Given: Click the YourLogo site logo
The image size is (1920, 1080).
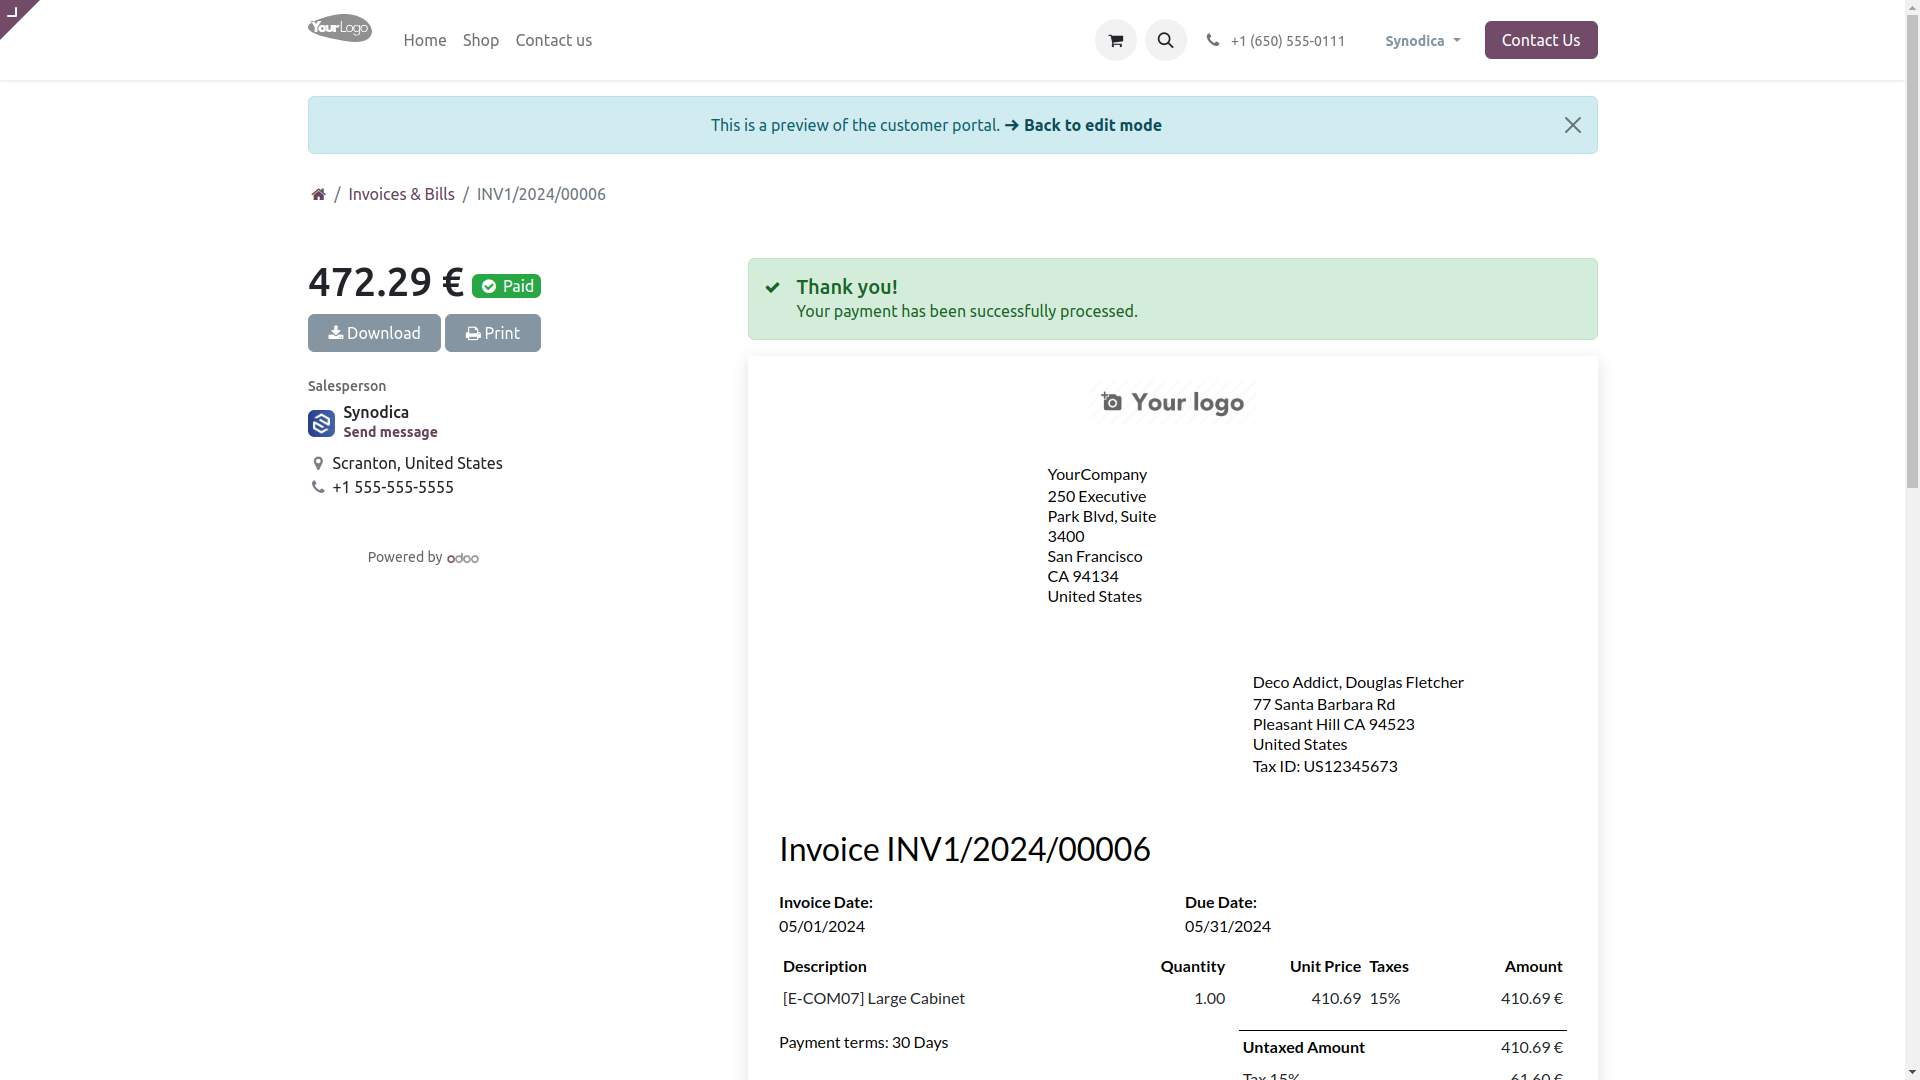Looking at the screenshot, I should click(x=339, y=28).
